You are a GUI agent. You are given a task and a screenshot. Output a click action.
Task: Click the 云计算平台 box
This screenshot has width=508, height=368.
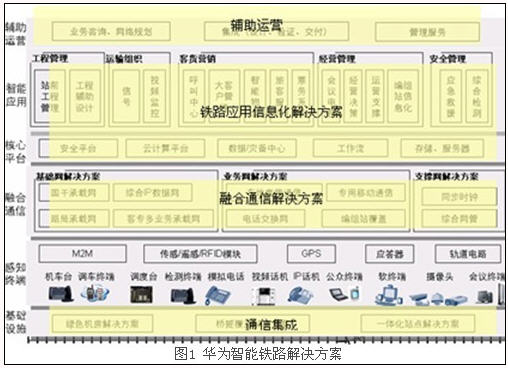165,148
